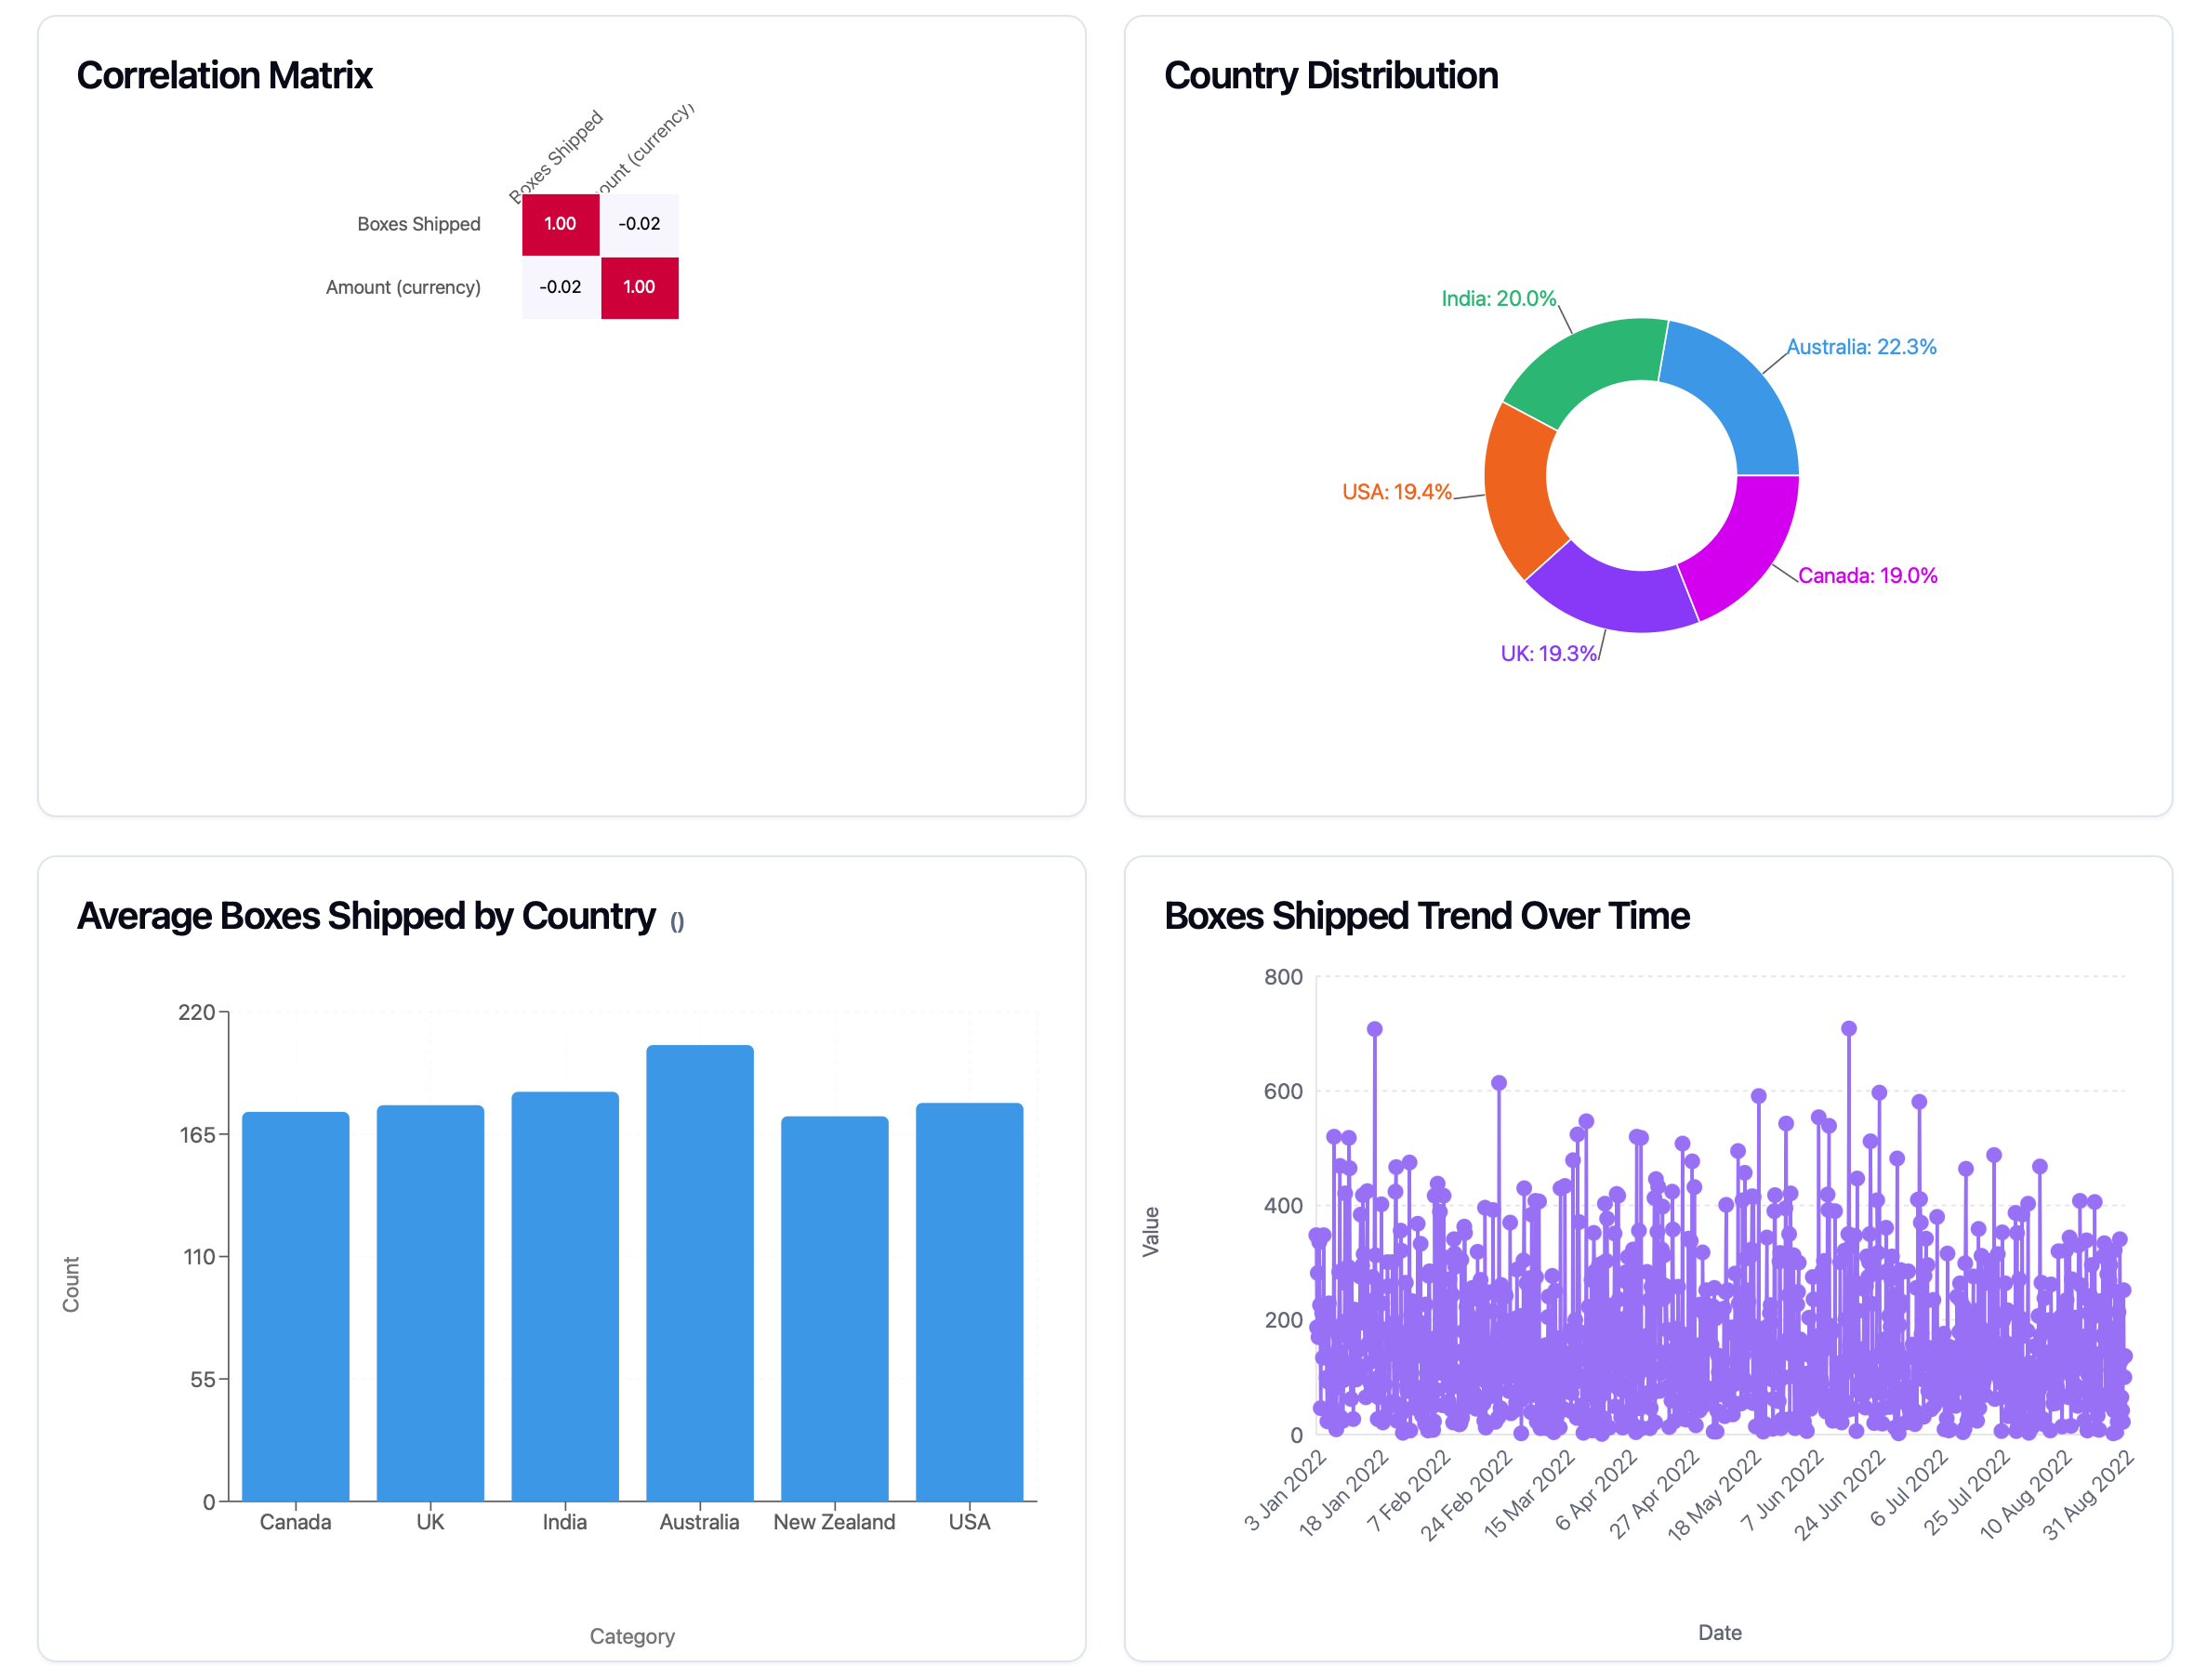Click the 'Amount (currency)' row label in the matrix
Viewport: 2207px width, 1680px height.
pyautogui.click(x=403, y=287)
